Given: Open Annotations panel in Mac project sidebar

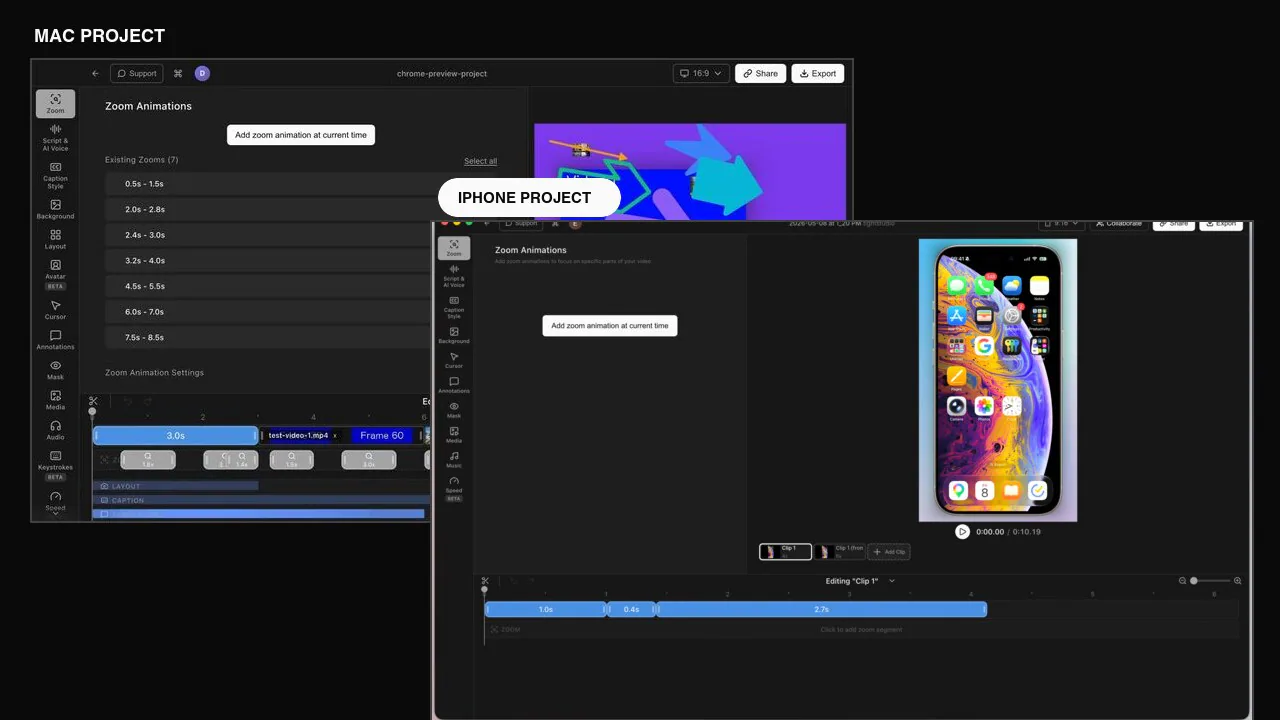Looking at the screenshot, I should coord(55,340).
